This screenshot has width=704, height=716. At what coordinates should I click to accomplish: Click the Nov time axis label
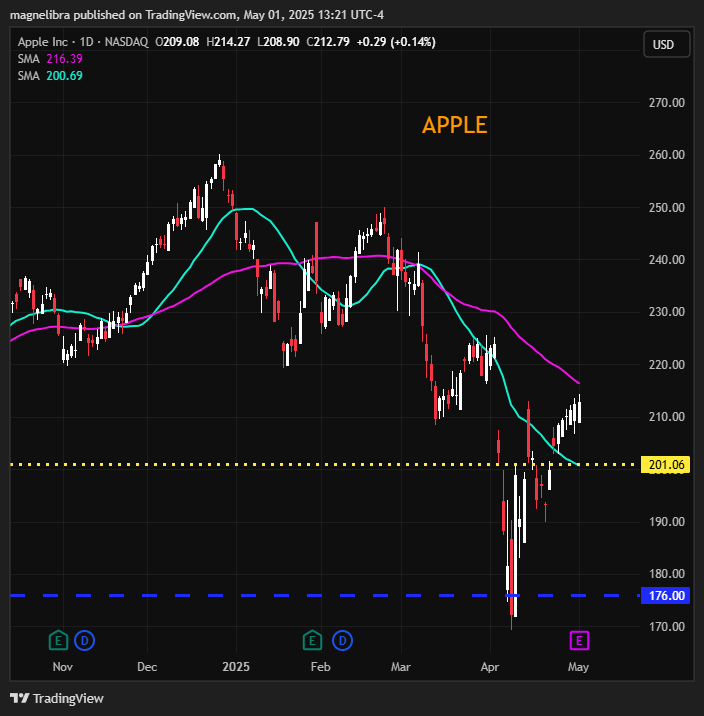pyautogui.click(x=63, y=667)
